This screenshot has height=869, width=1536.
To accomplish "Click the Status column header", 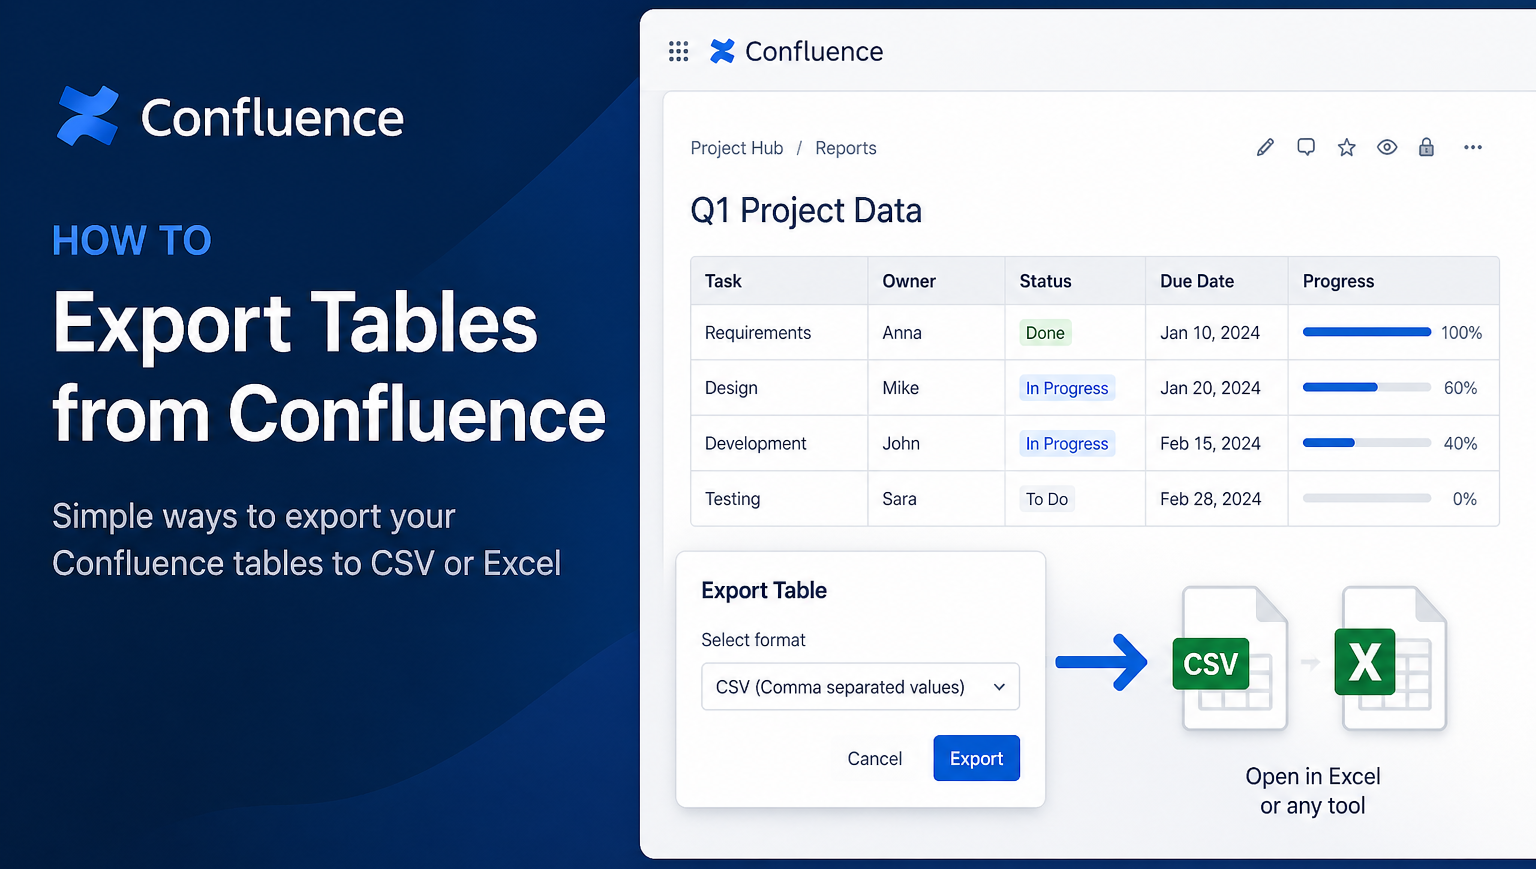I will point(1045,281).
